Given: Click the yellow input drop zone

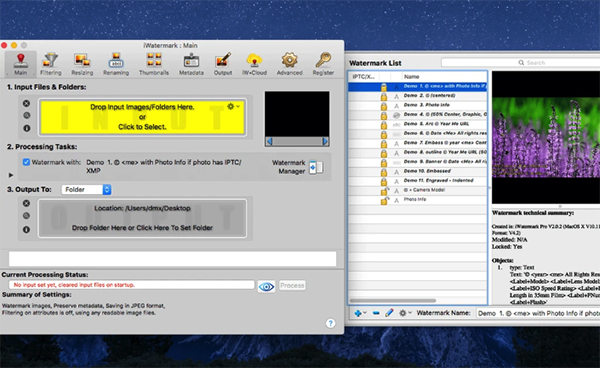Looking at the screenshot, I should click(142, 117).
